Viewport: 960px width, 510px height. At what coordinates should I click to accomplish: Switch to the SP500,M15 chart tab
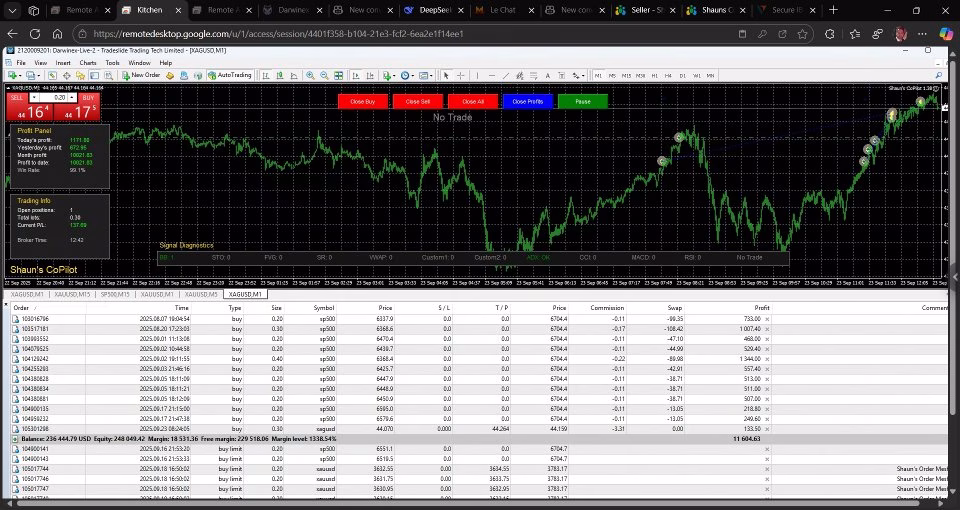click(x=115, y=294)
